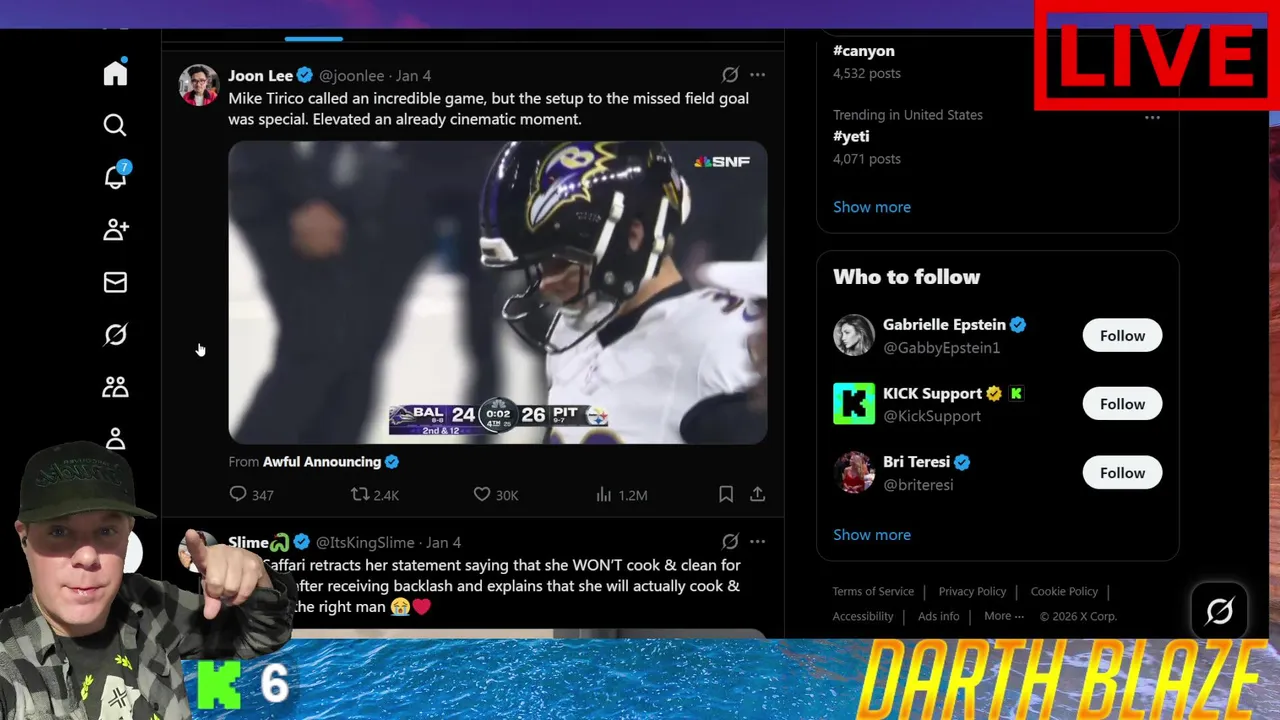
Task: Open the #canyon trend
Action: click(864, 51)
